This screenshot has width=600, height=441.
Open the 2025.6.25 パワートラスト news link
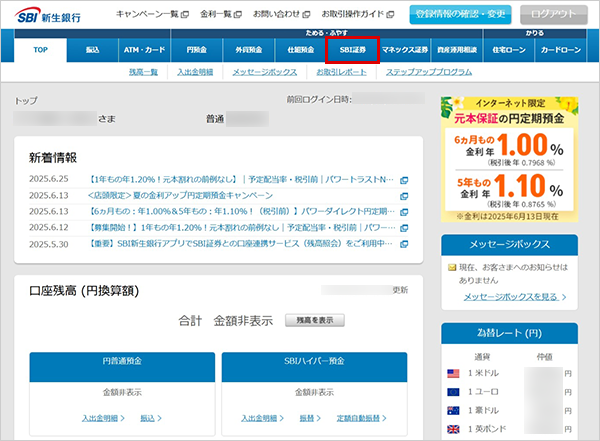coord(241,180)
